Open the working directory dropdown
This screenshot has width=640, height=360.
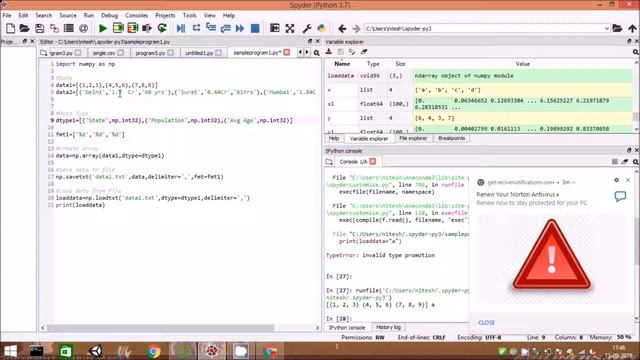(607, 29)
